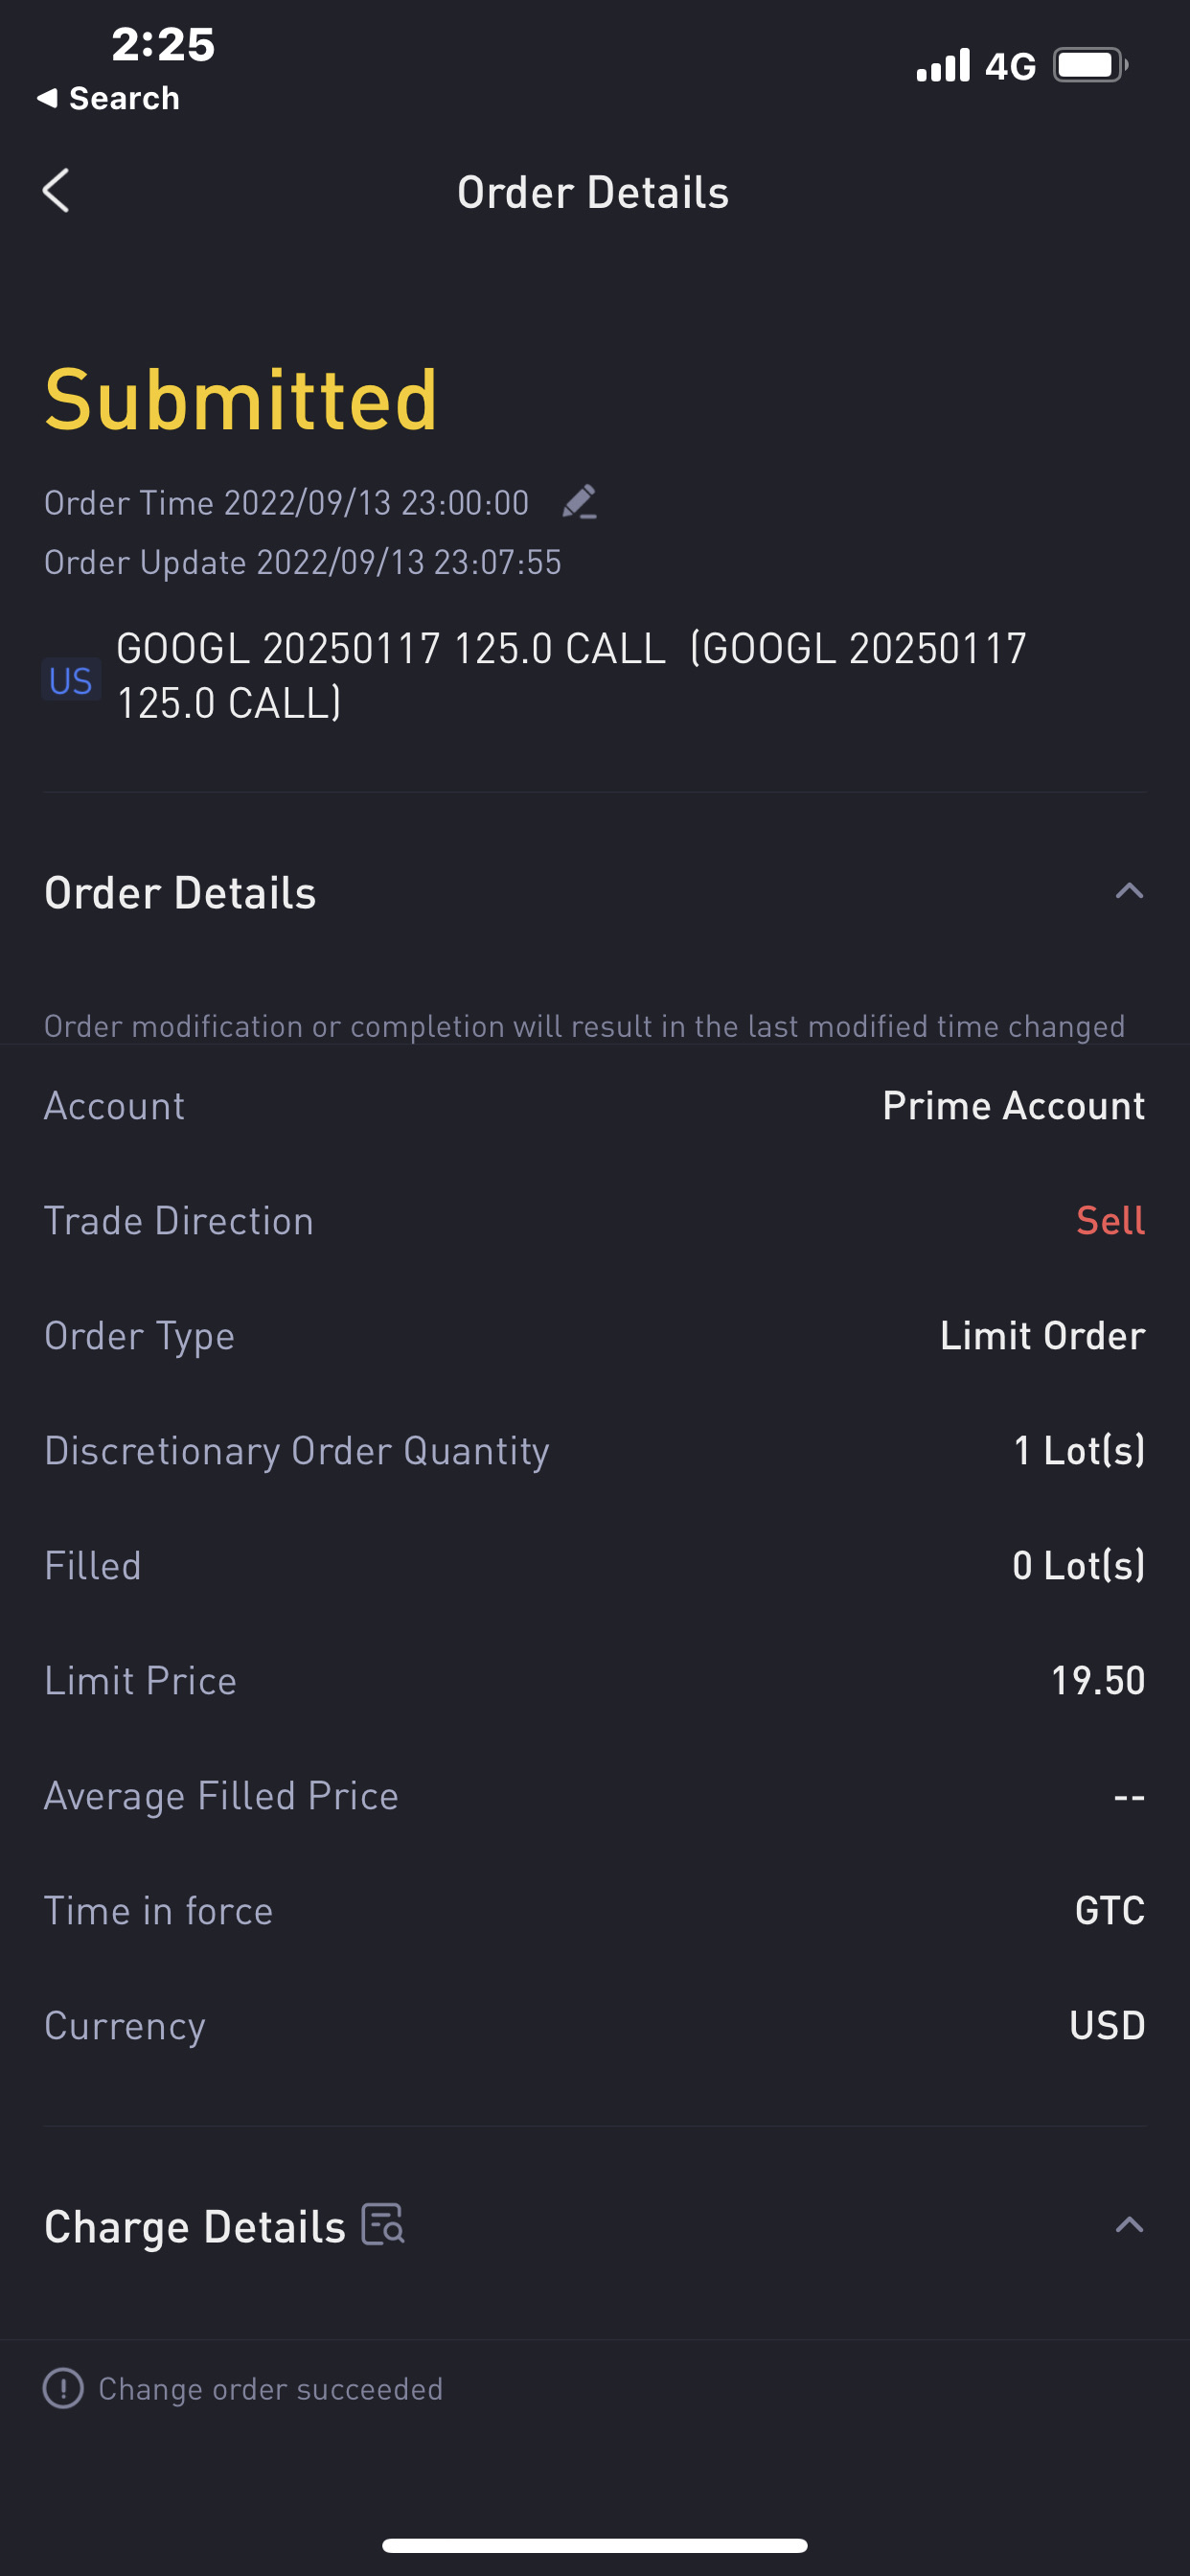Tap the cellular signal bars icon
Viewport: 1190px width, 2576px height.
point(943,65)
